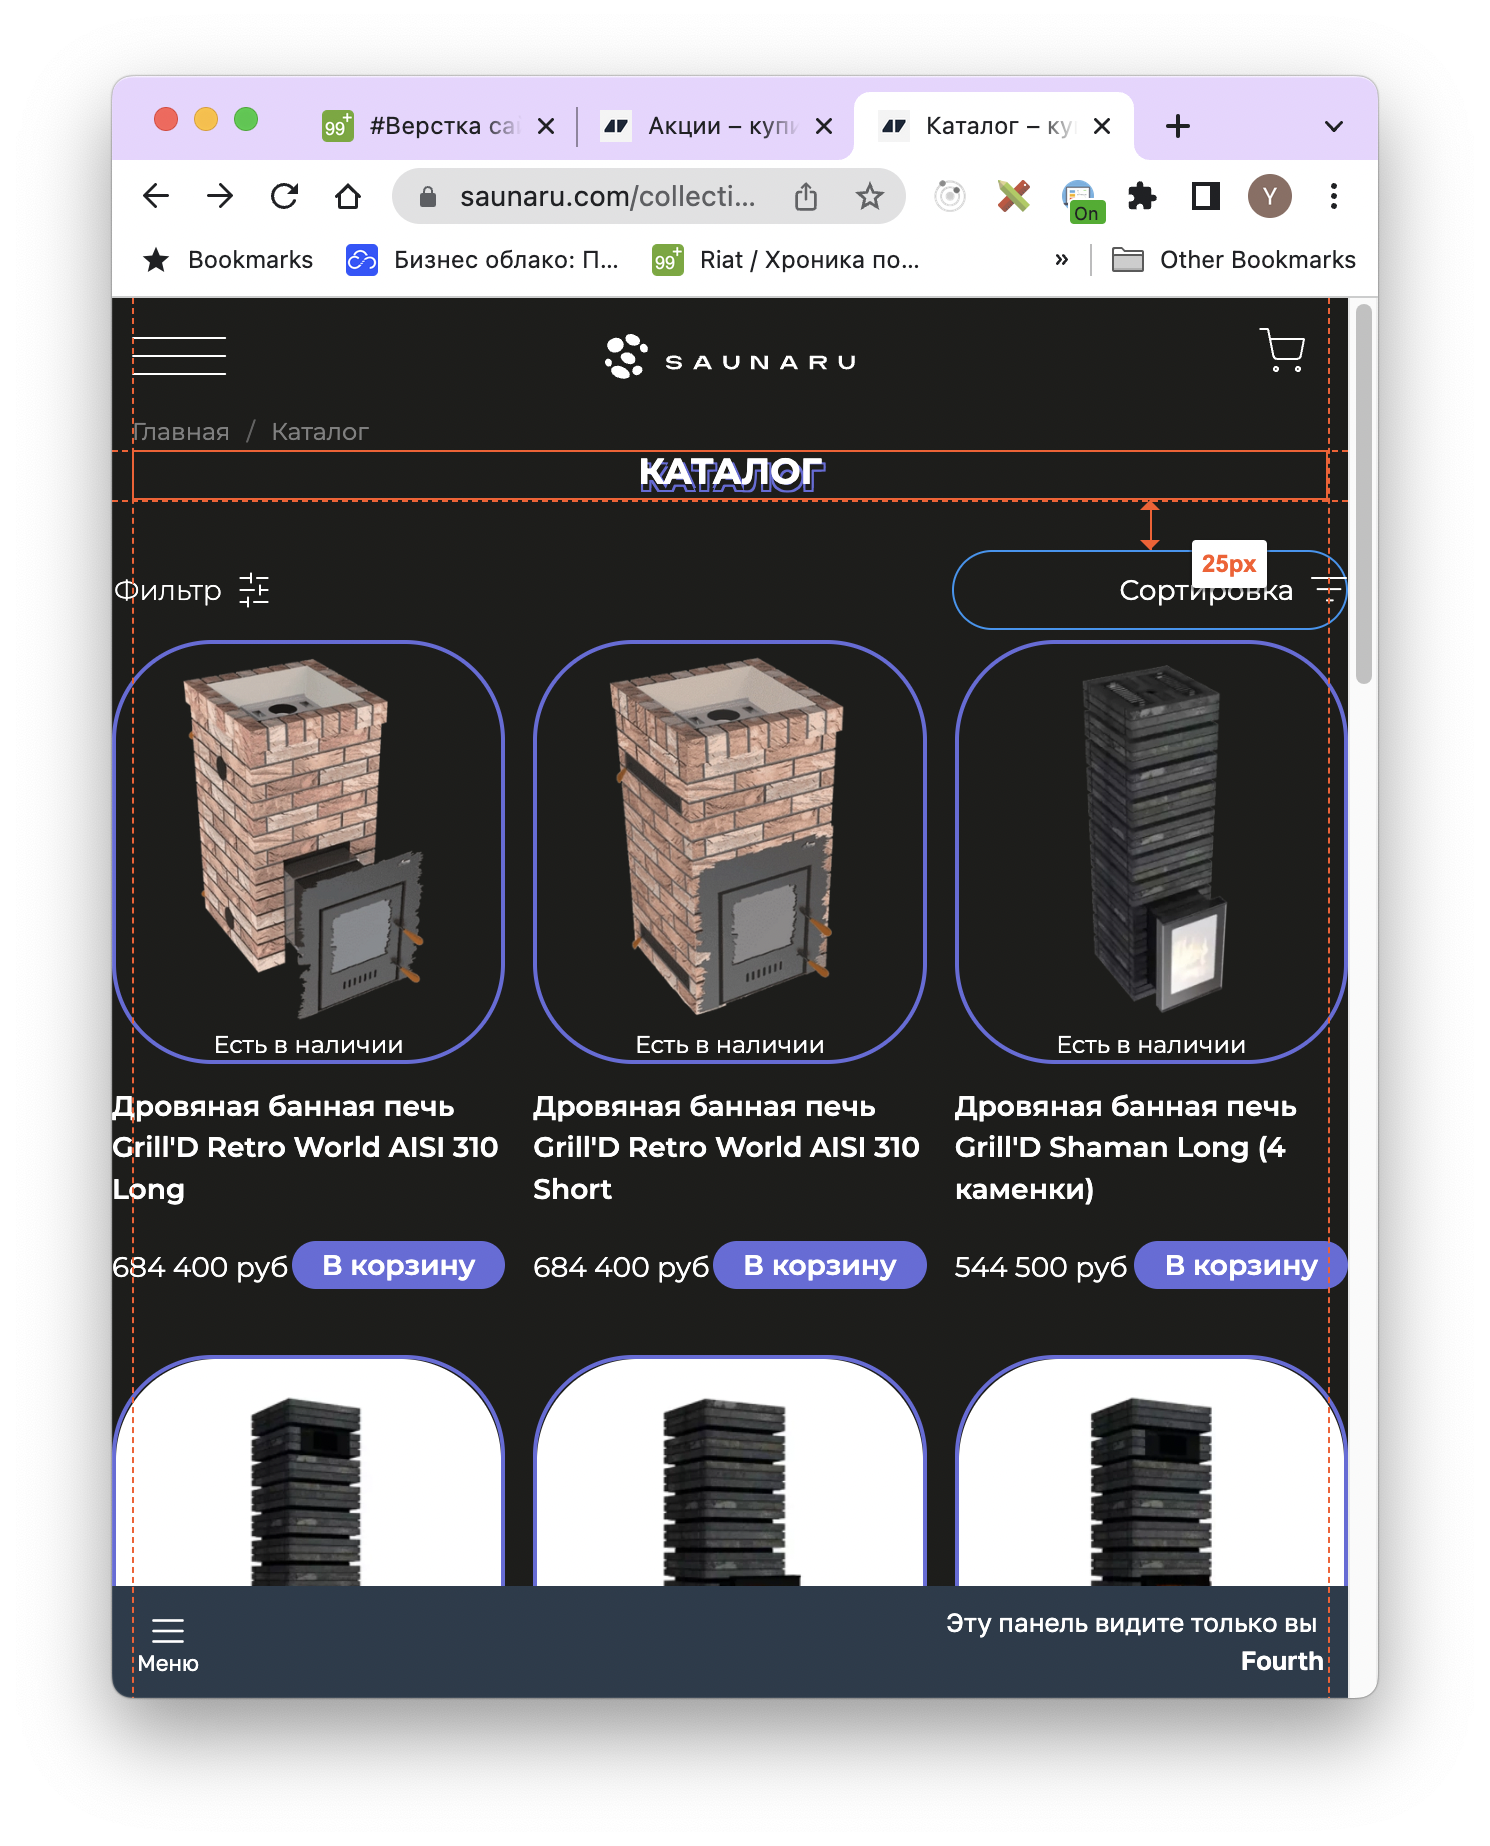Open filter settings sliders icon

pos(254,590)
